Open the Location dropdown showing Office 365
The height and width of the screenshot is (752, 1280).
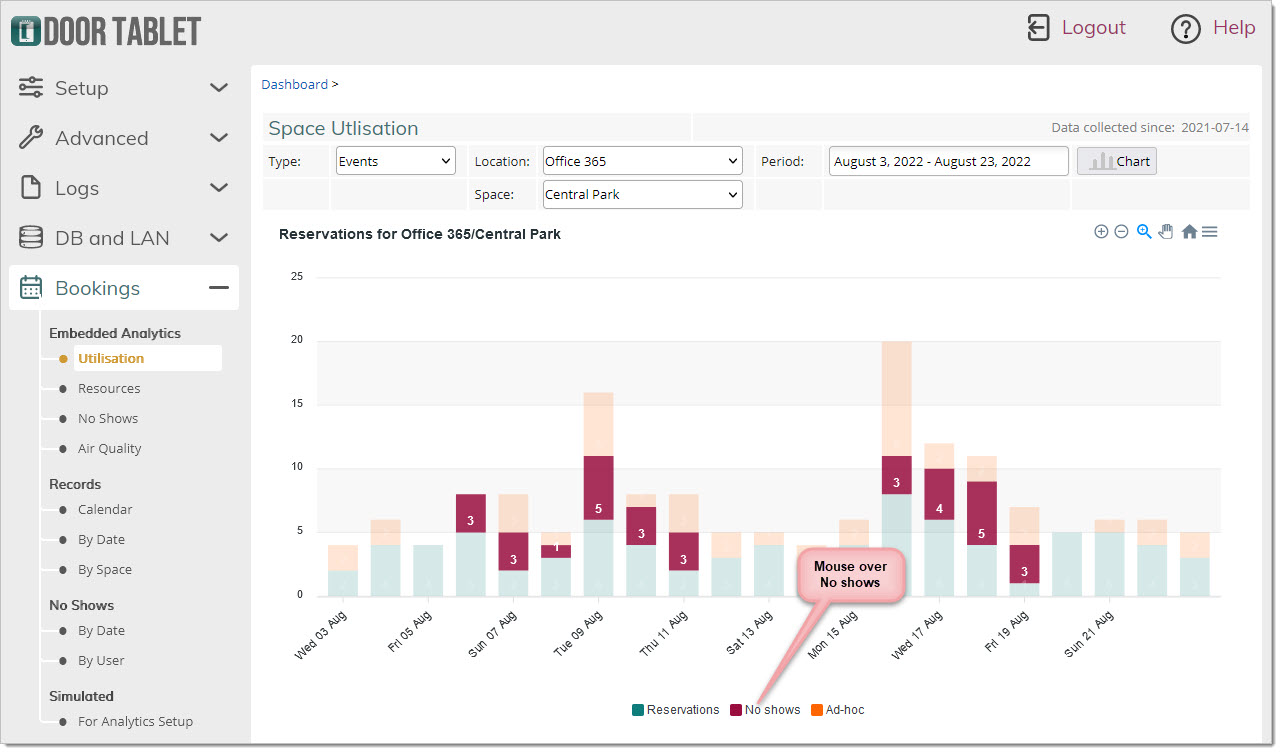[x=643, y=161]
